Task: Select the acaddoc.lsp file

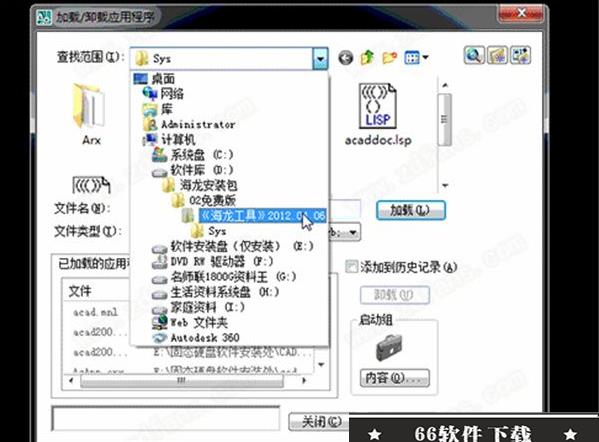Action: coord(378,115)
